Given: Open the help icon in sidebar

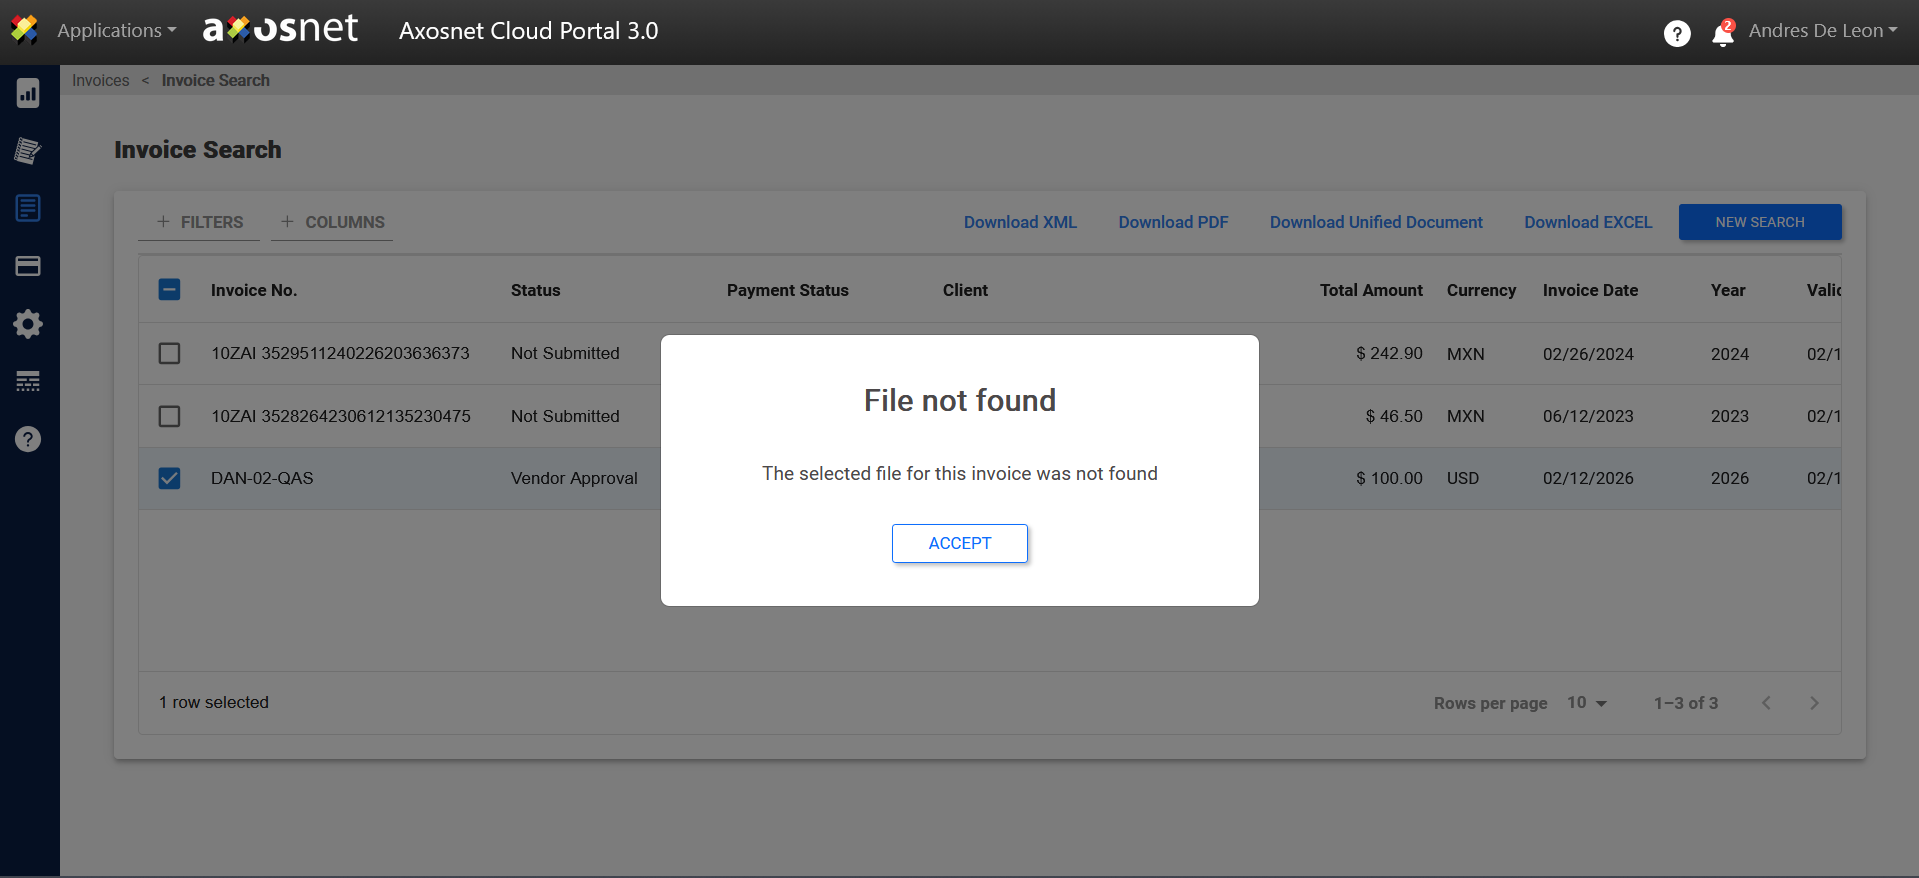Looking at the screenshot, I should pos(28,439).
